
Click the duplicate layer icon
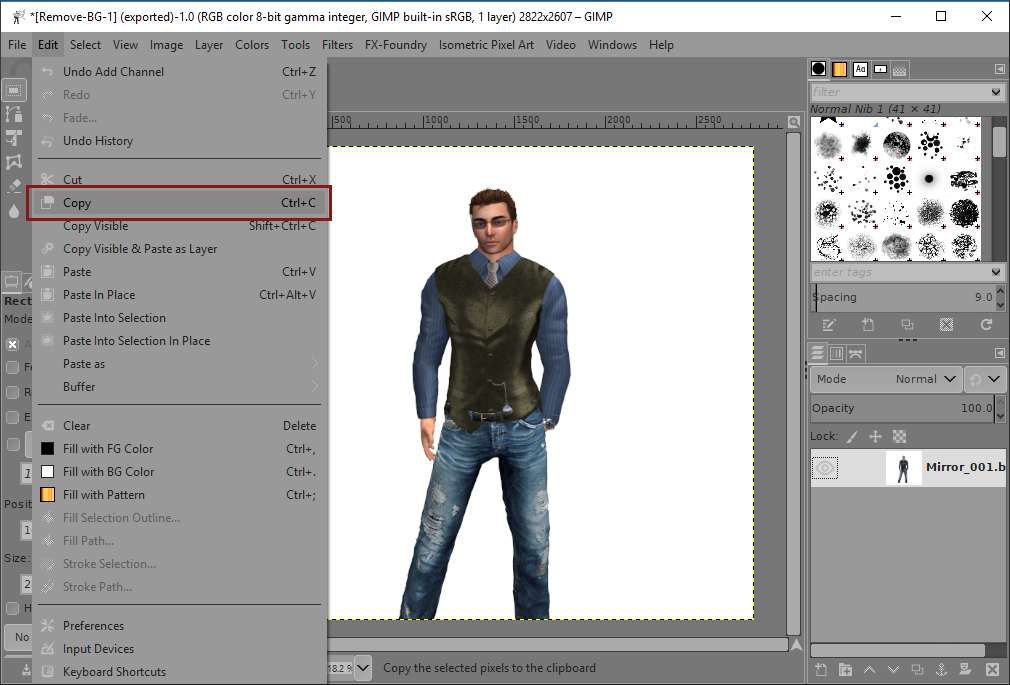916,669
